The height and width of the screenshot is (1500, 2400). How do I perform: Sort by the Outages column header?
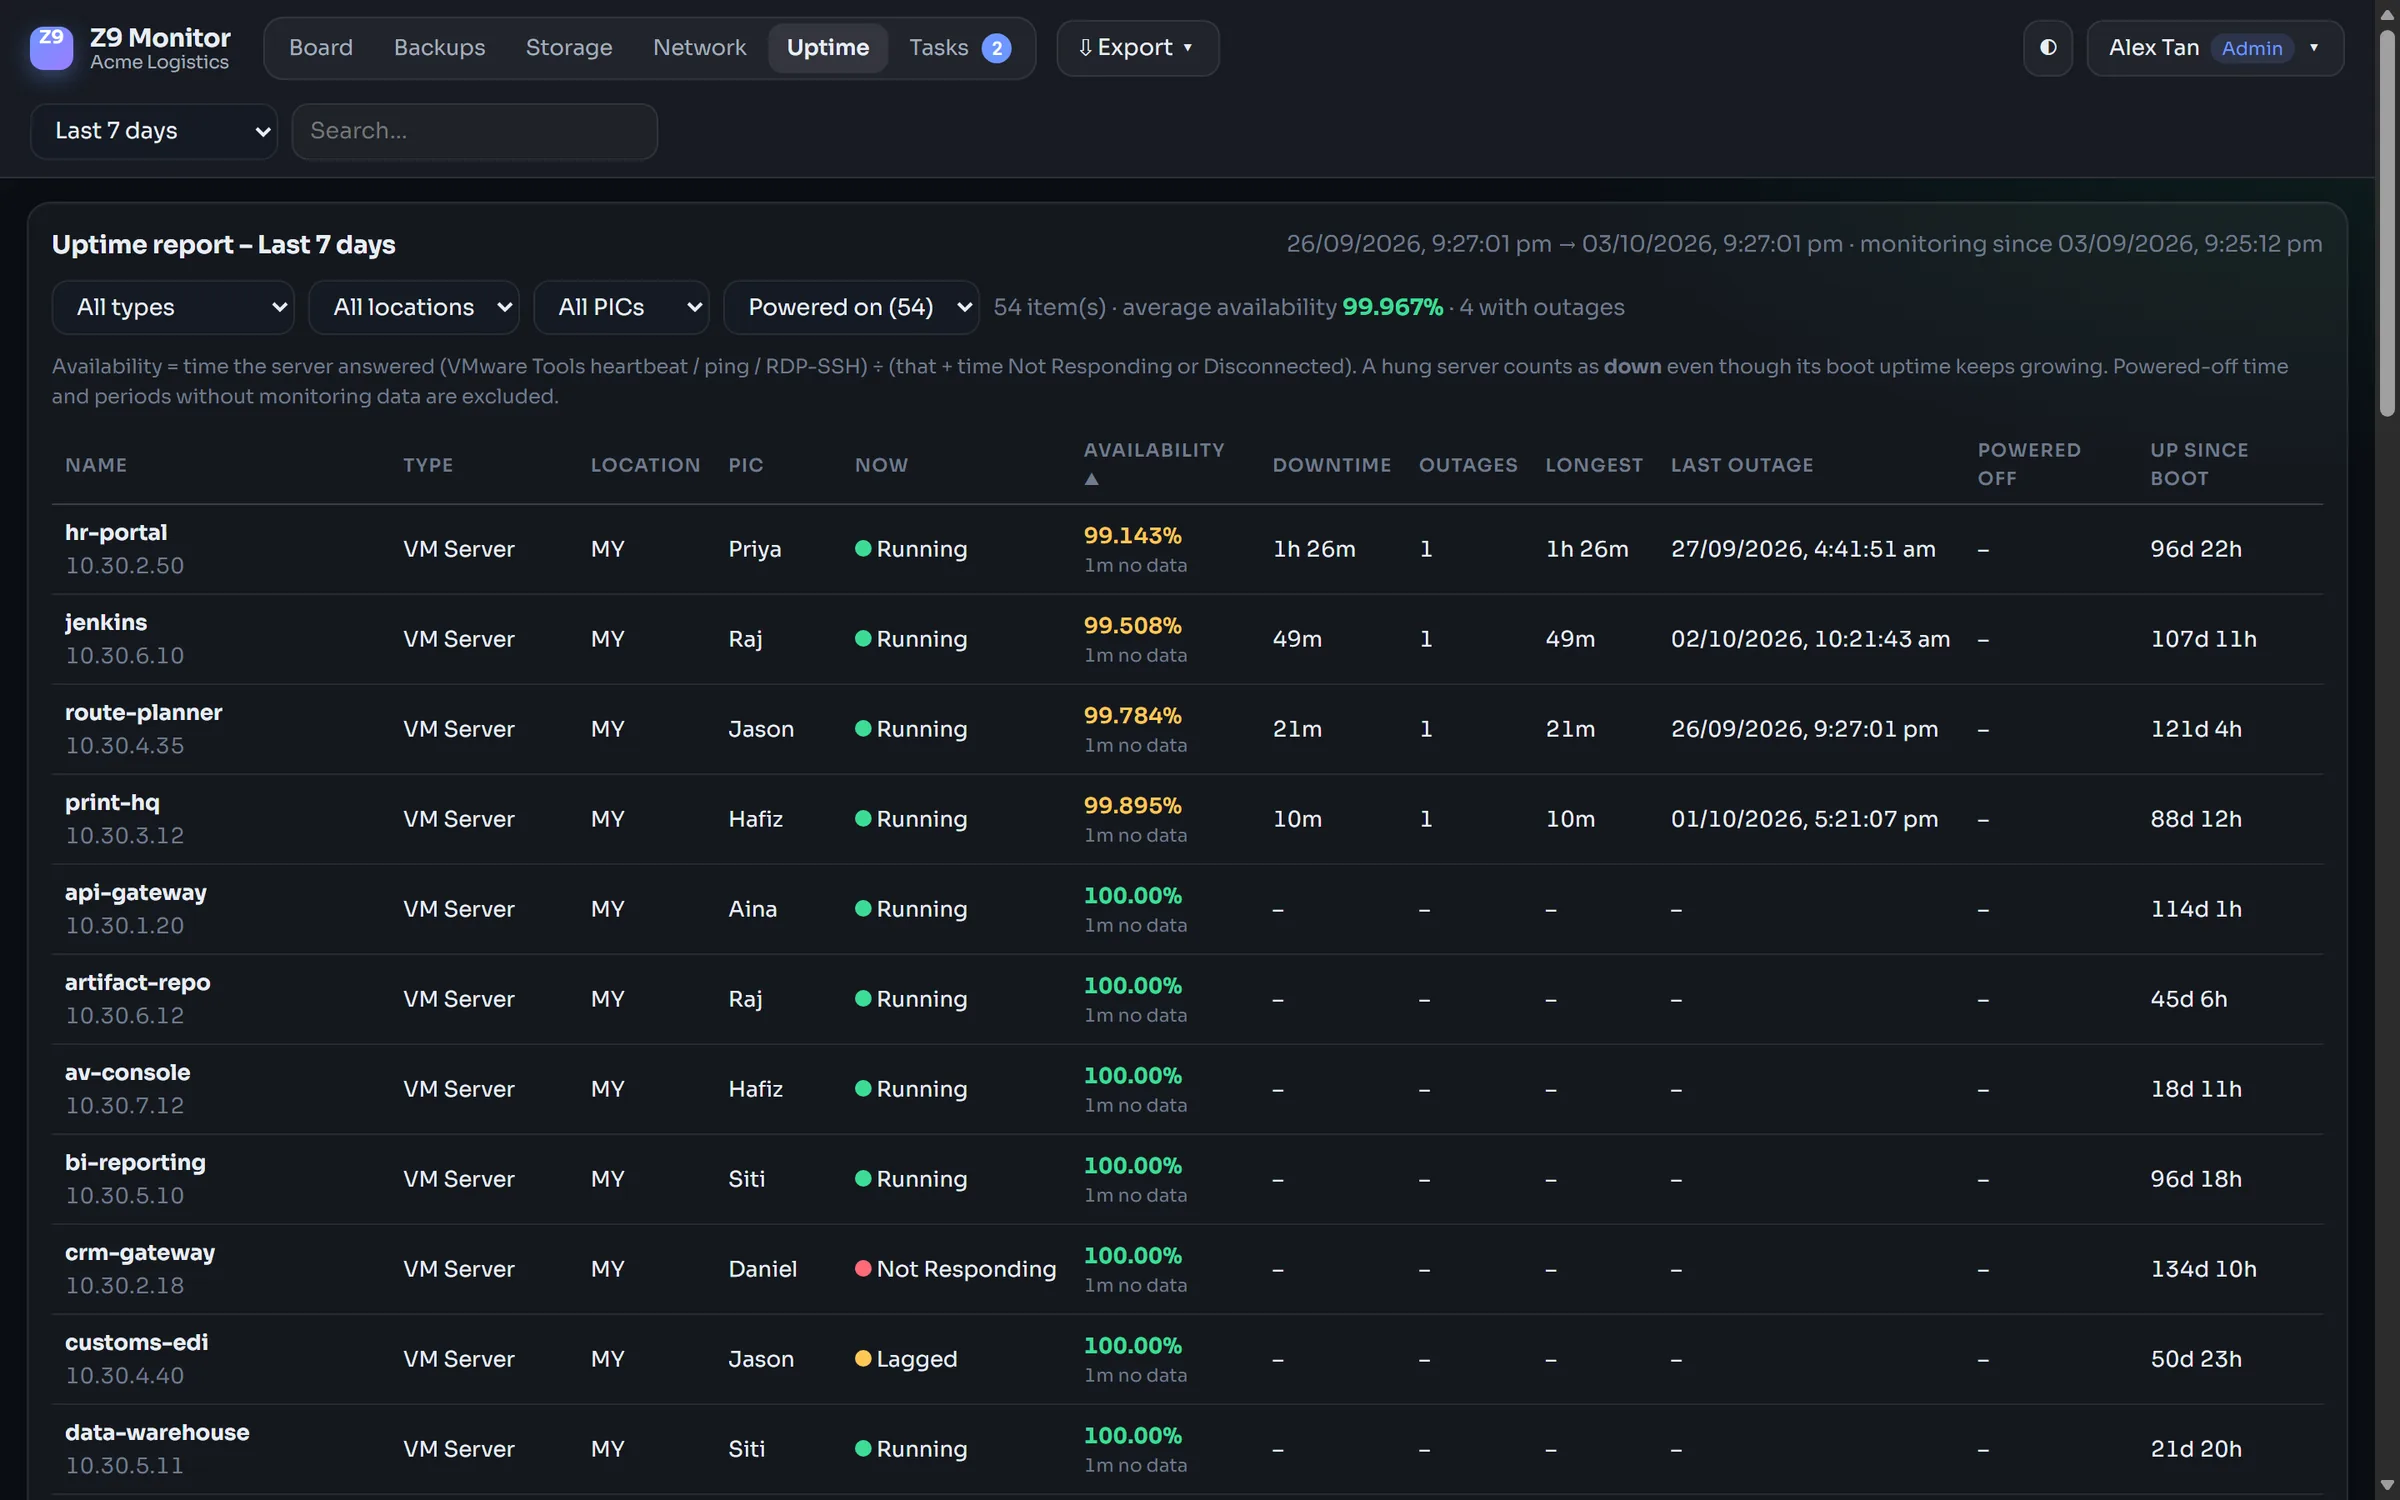click(x=1468, y=465)
